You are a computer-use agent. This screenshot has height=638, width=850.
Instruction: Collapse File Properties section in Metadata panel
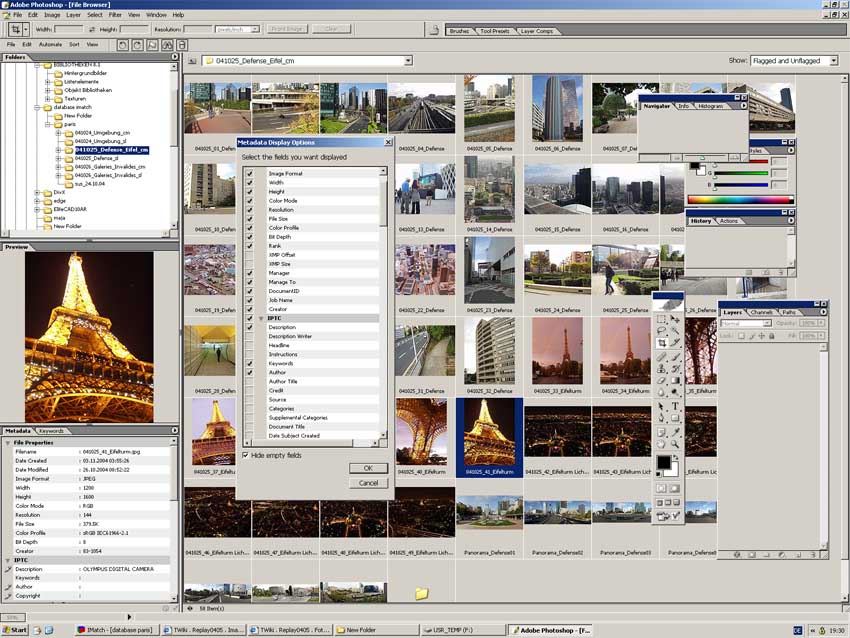click(8, 443)
